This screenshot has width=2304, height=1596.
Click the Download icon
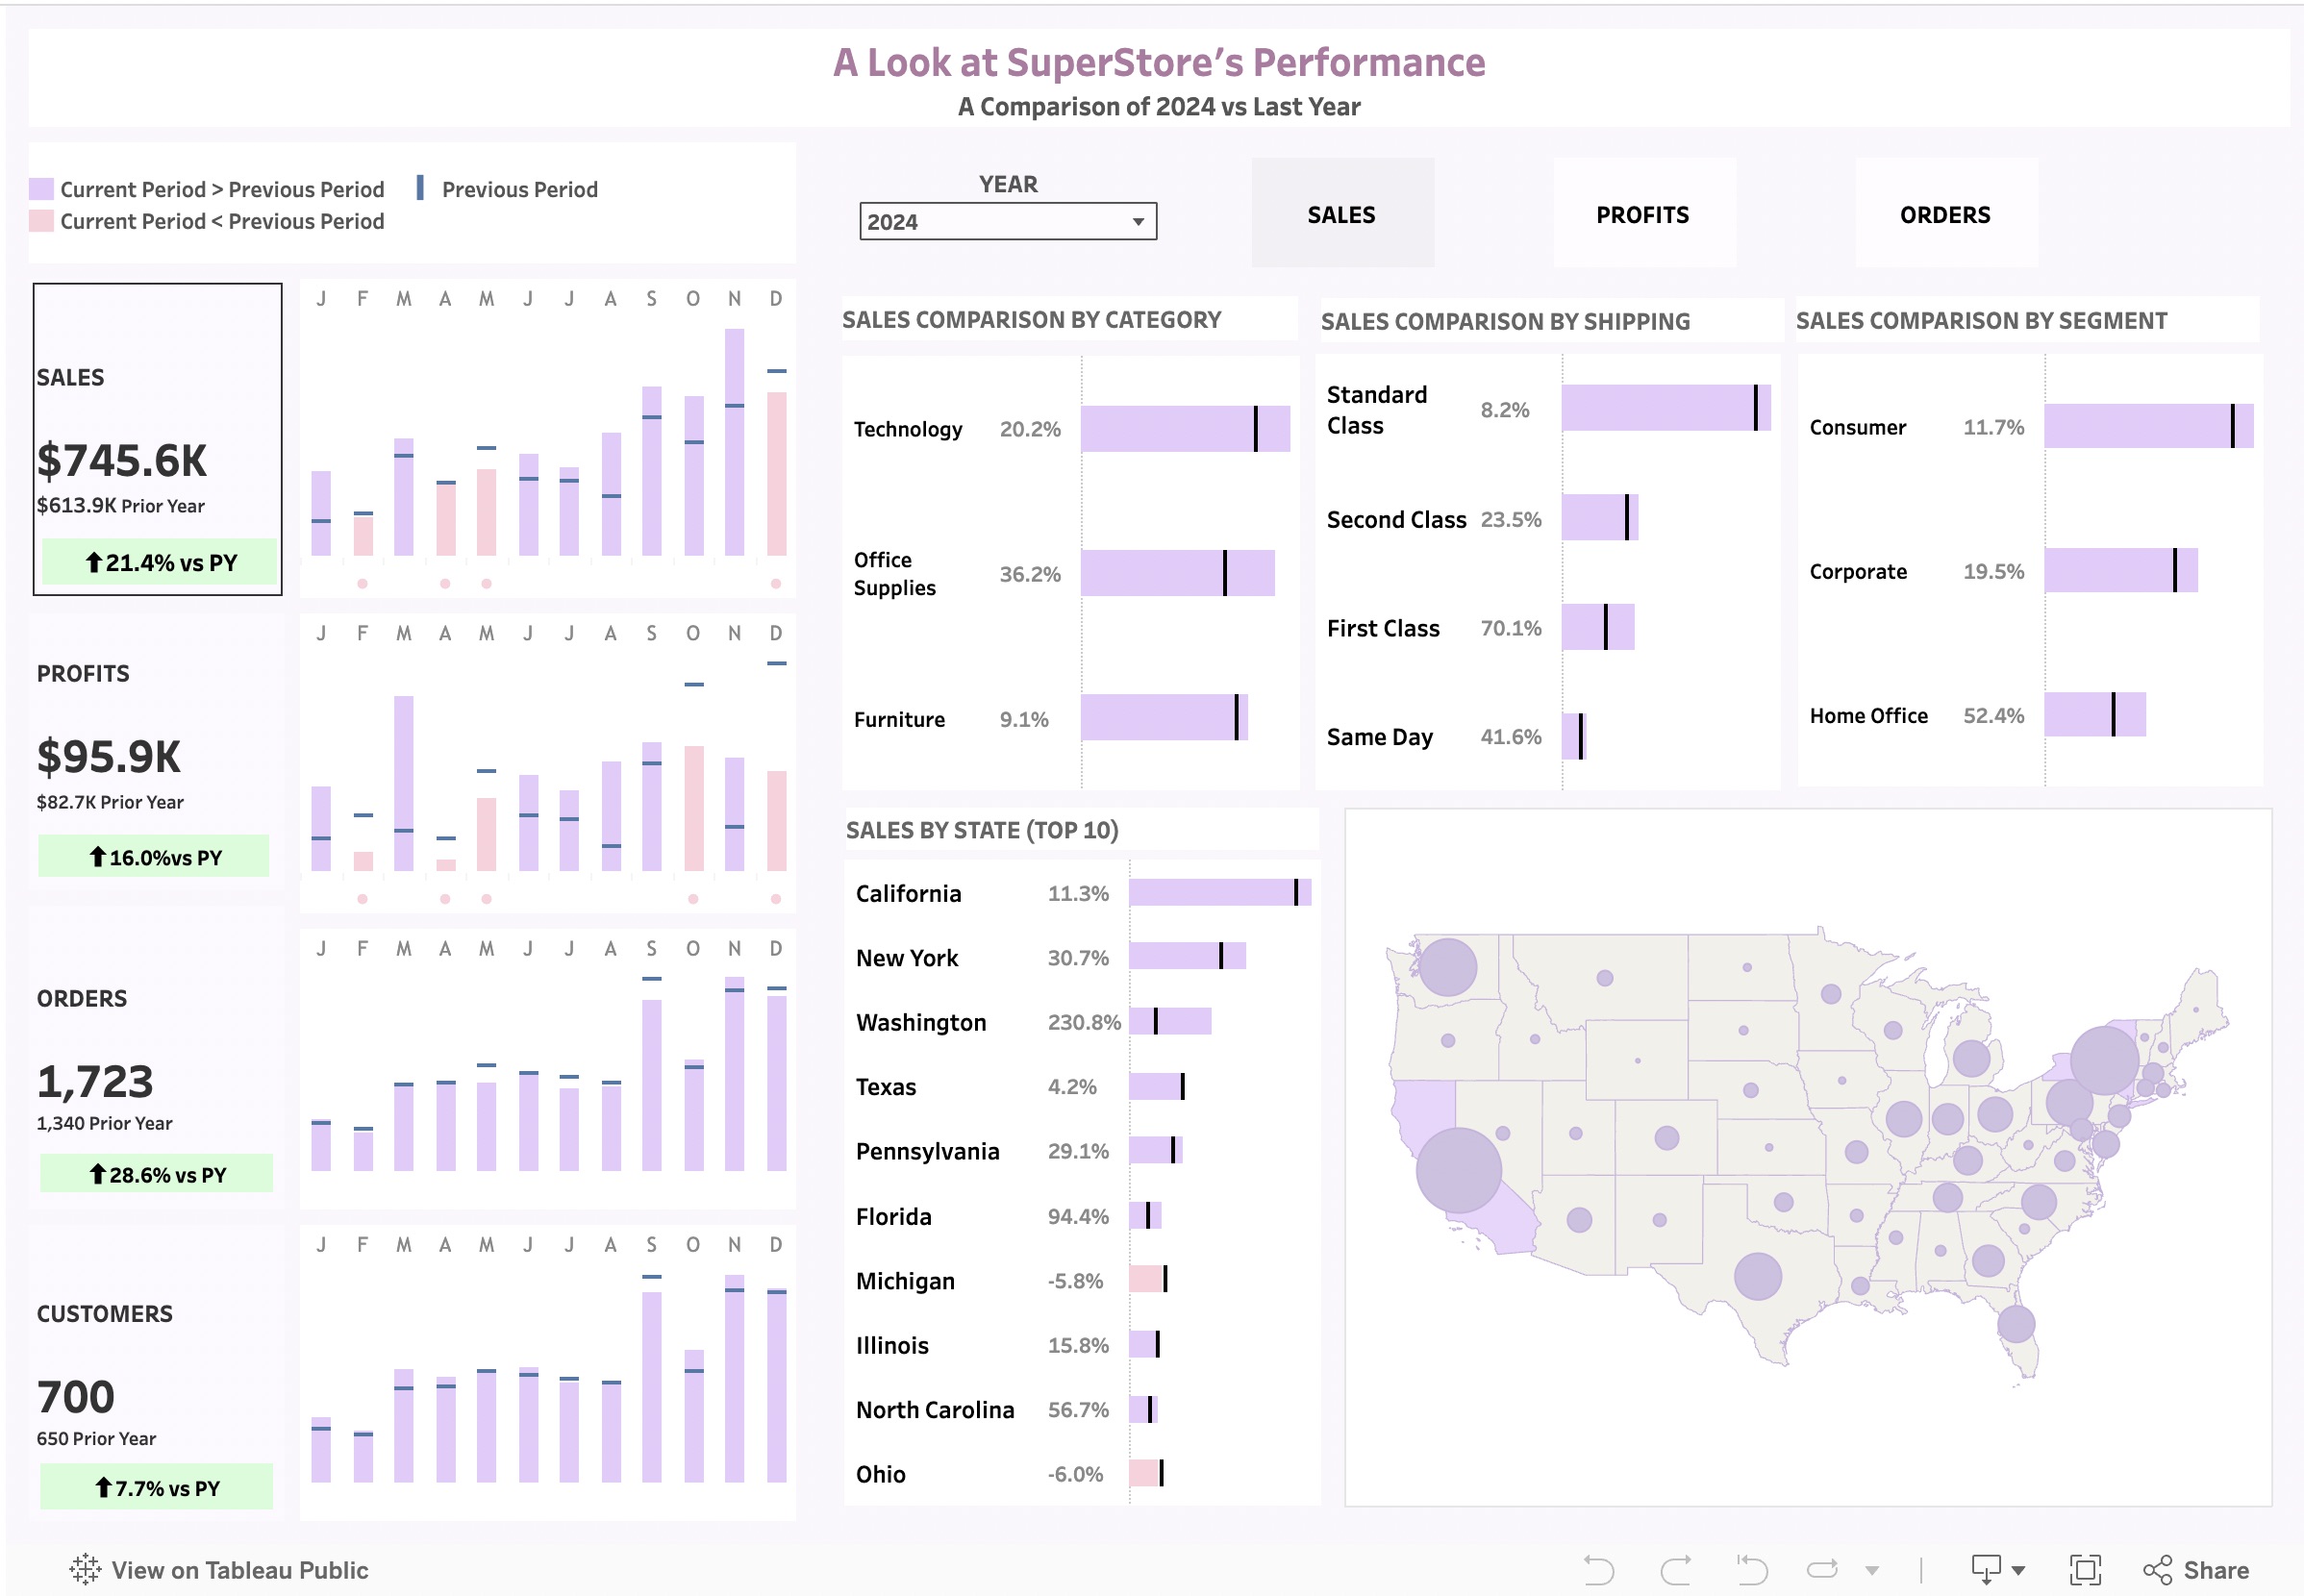point(1986,1570)
